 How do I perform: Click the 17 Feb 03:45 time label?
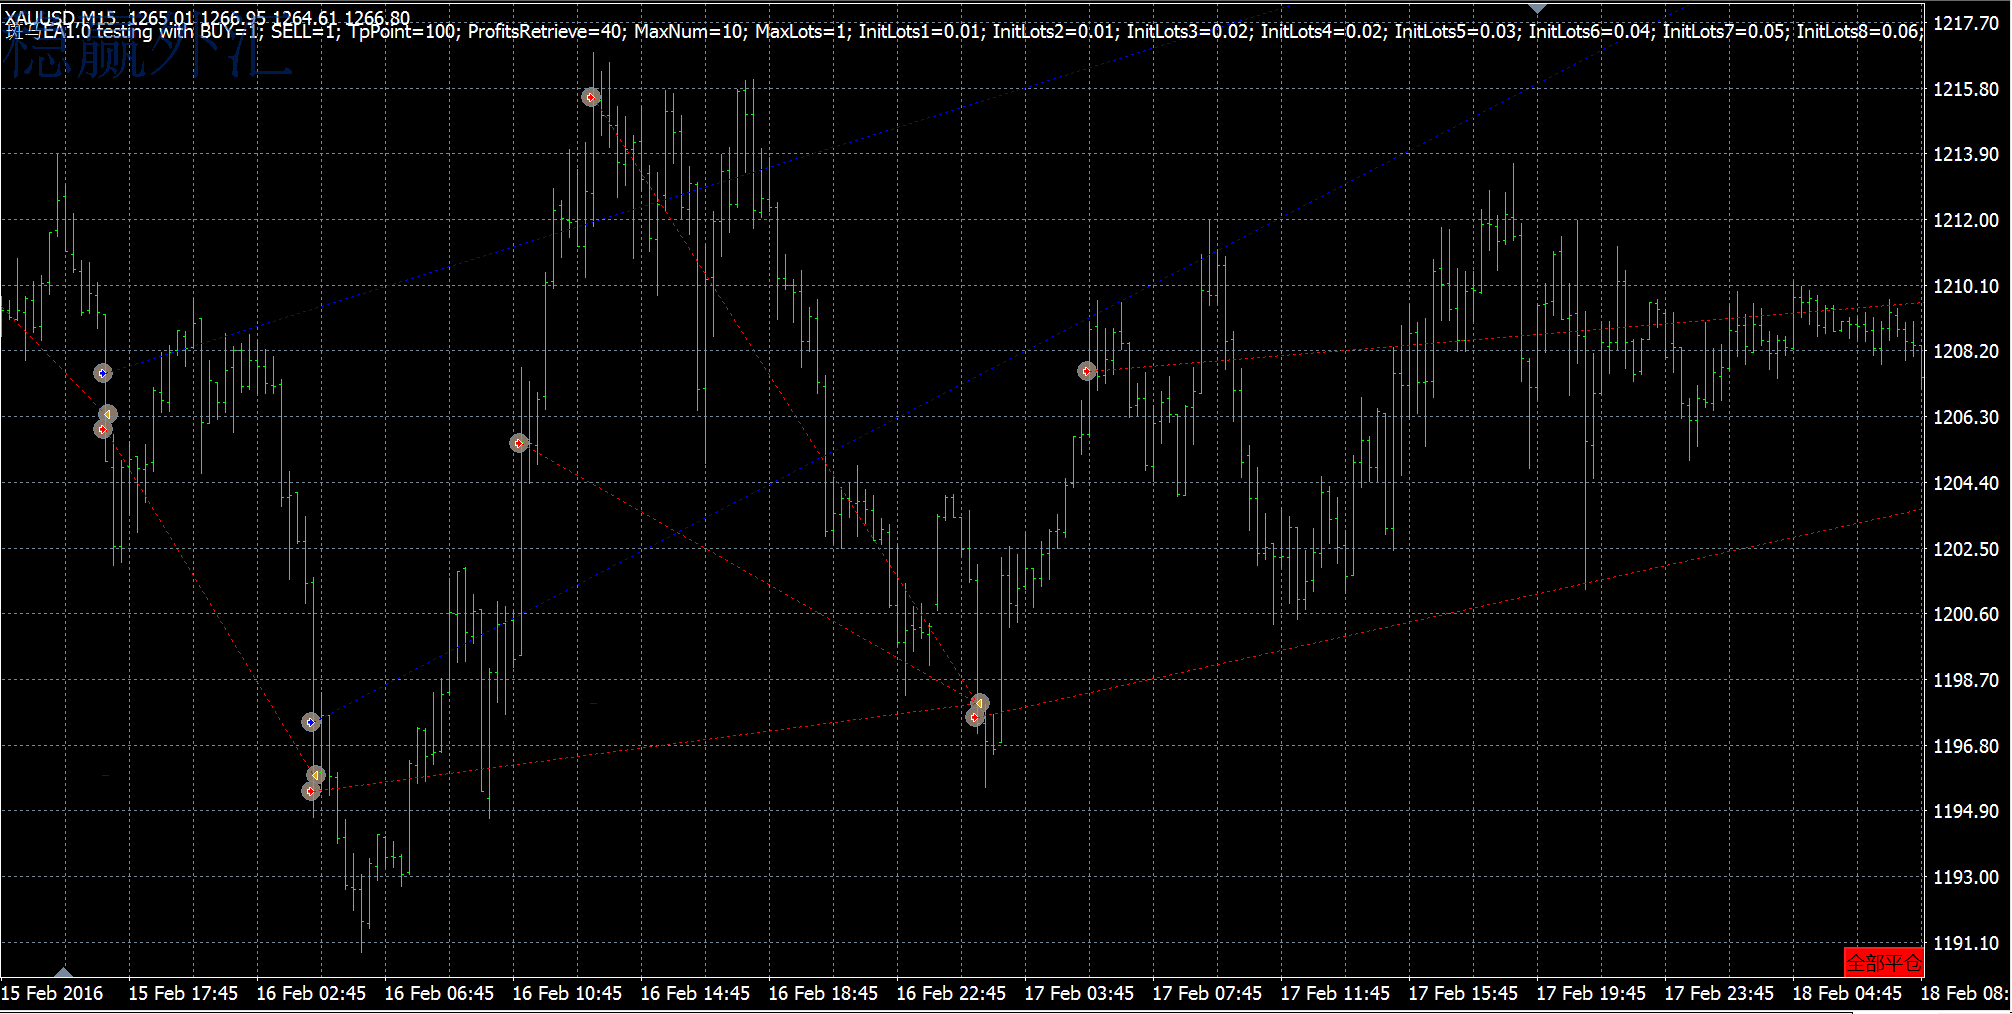tap(1079, 993)
